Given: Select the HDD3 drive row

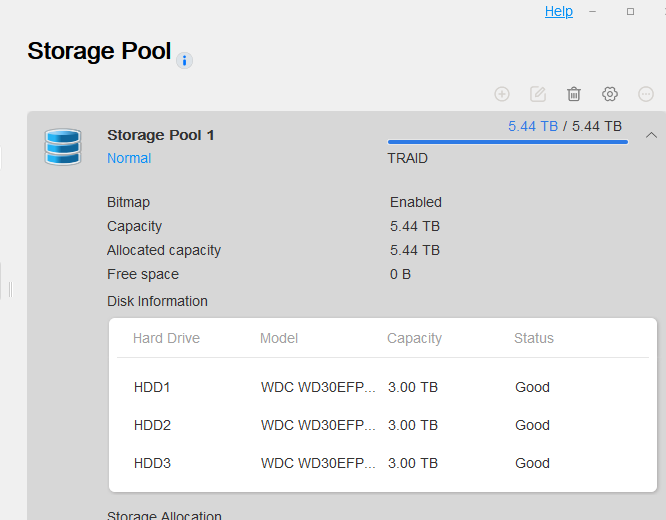Looking at the screenshot, I should tap(383, 463).
